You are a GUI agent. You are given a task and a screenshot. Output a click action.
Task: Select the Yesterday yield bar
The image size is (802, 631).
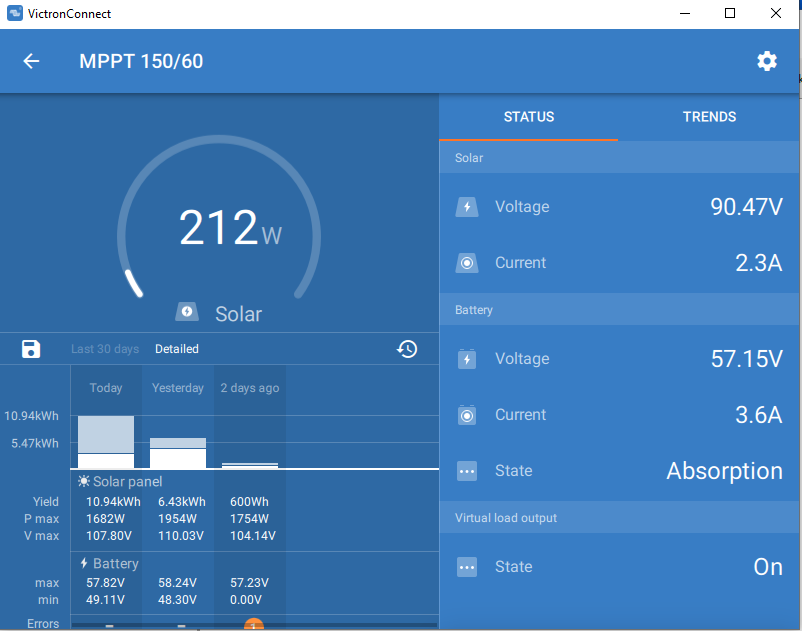178,453
